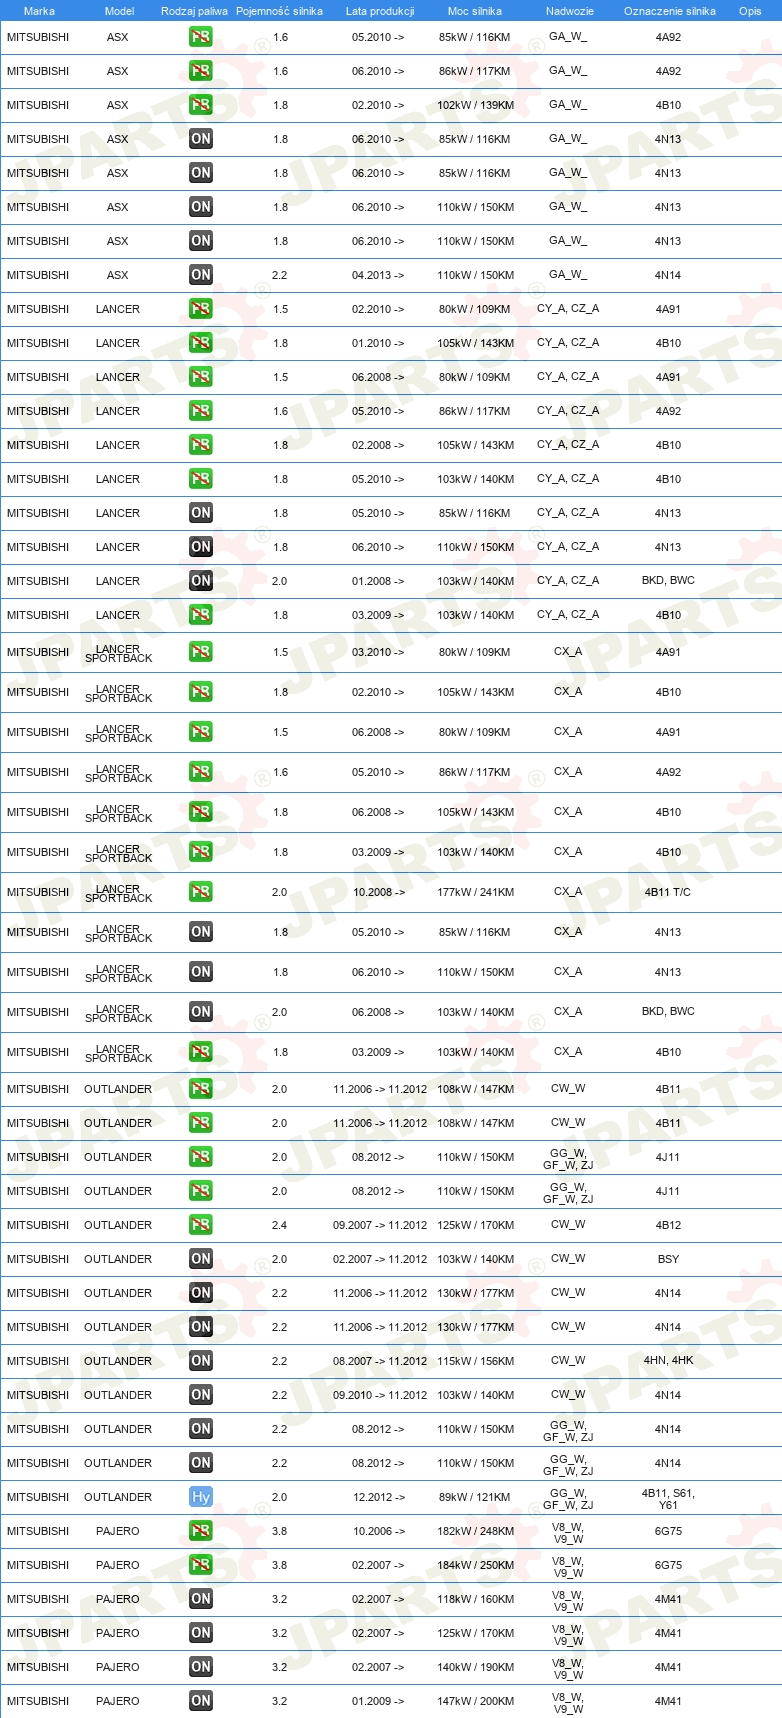Select the 01.2009 -> production date cell
782x1718 pixels.
378,1701
